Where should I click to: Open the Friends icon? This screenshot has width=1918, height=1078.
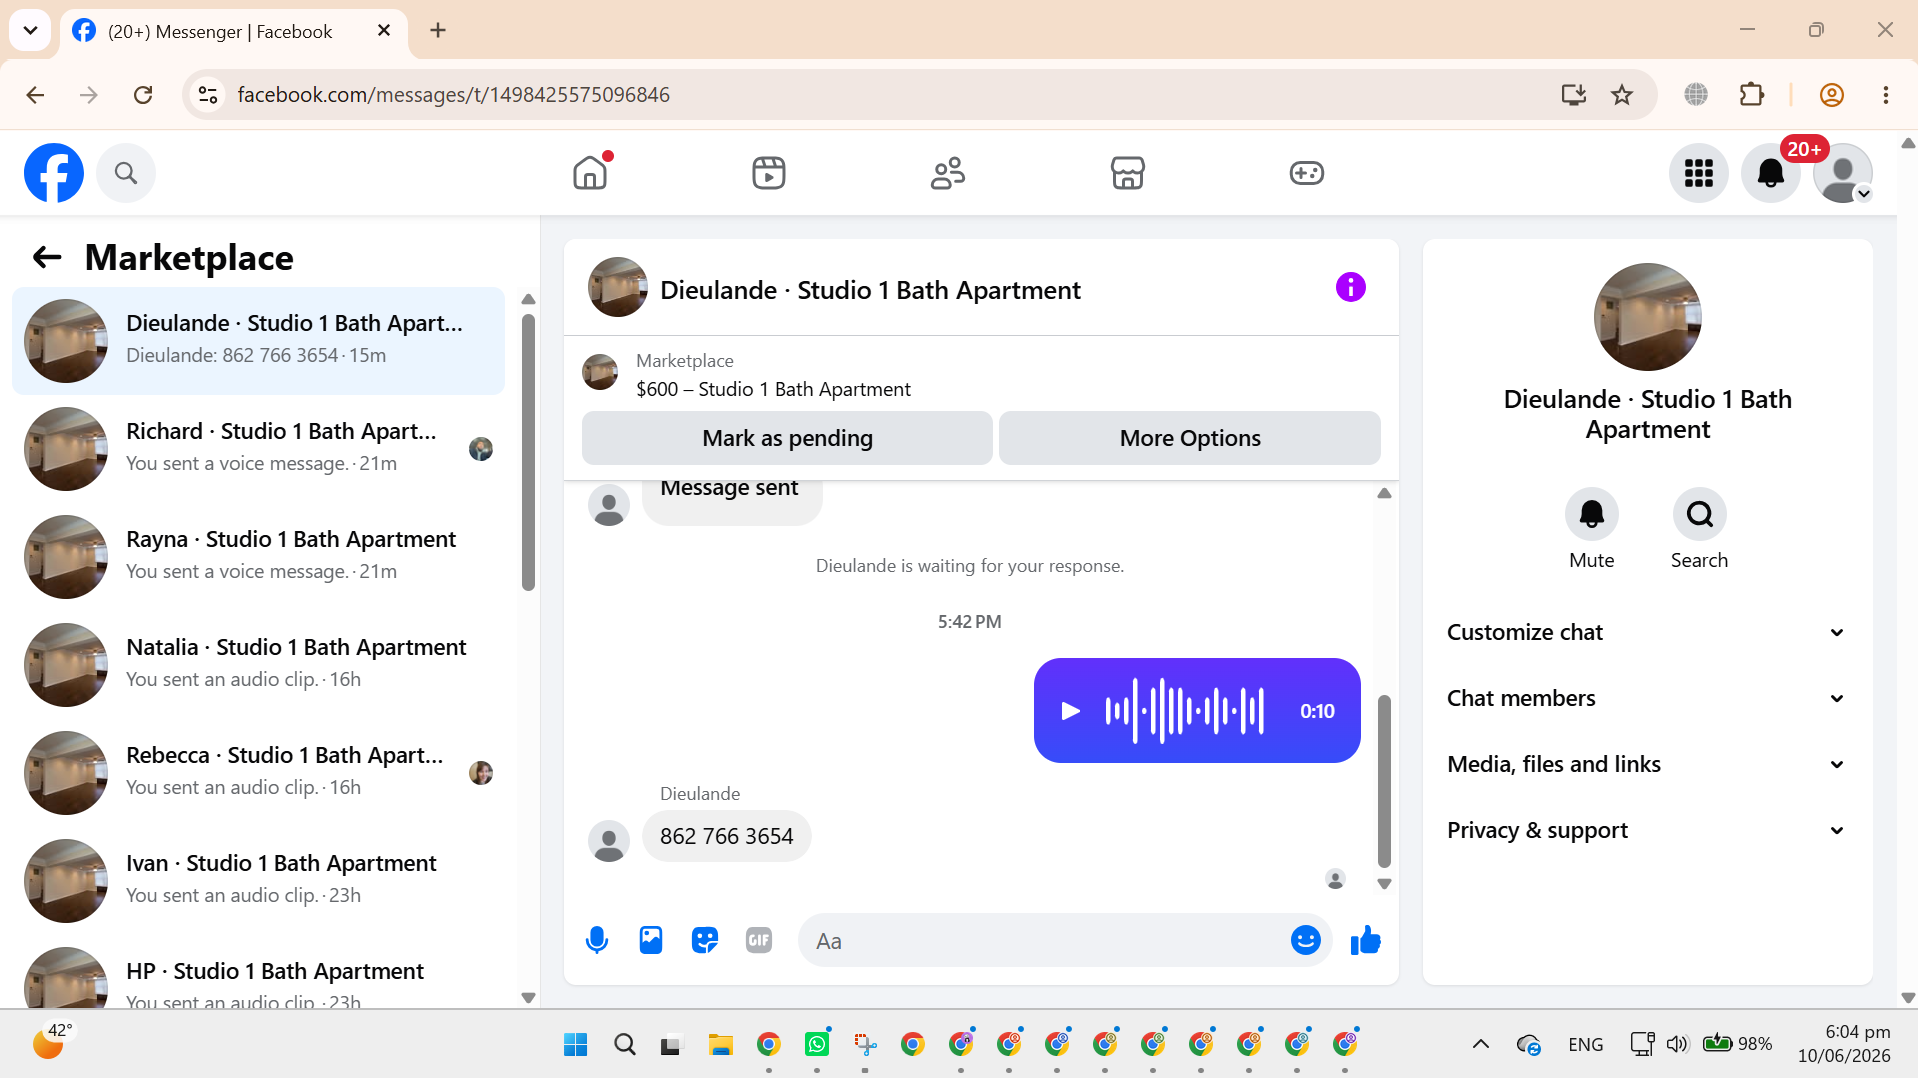click(x=948, y=173)
